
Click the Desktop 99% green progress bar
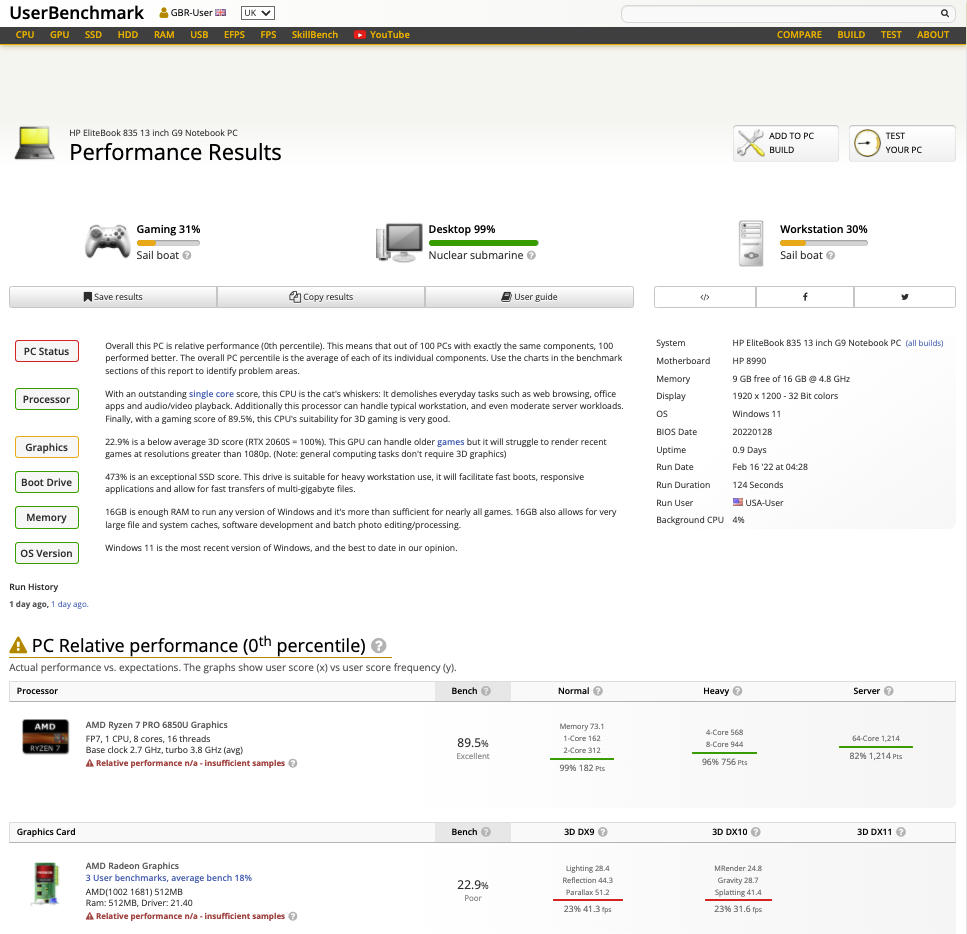pyautogui.click(x=483, y=243)
